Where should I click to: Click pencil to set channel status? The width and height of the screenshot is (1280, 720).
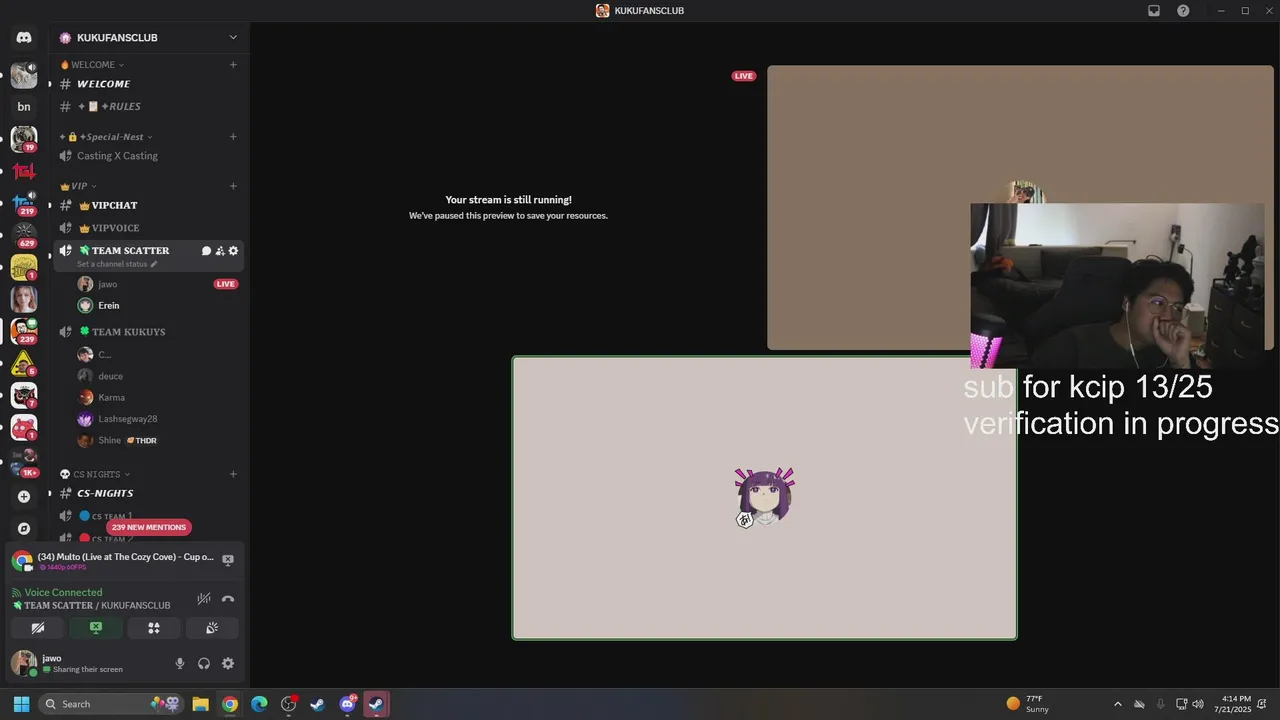[x=154, y=264]
